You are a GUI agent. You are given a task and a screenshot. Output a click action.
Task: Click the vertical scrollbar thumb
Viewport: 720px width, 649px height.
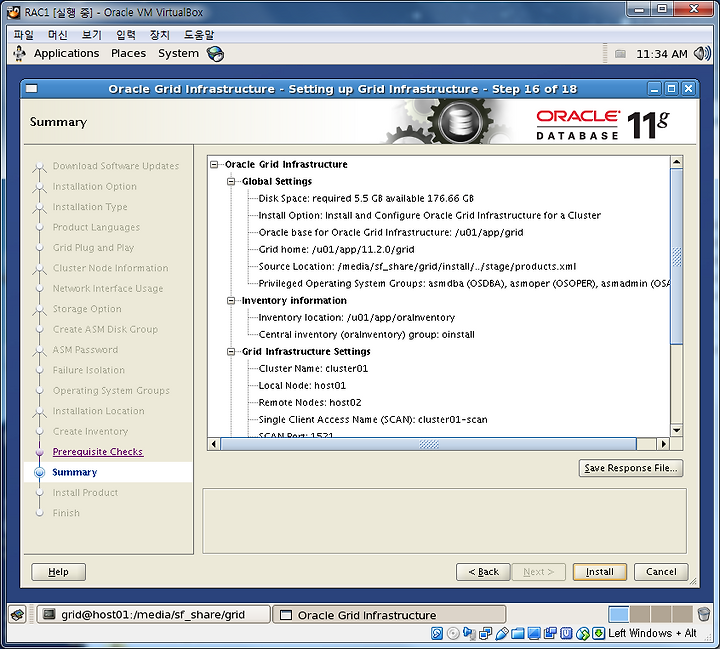676,256
